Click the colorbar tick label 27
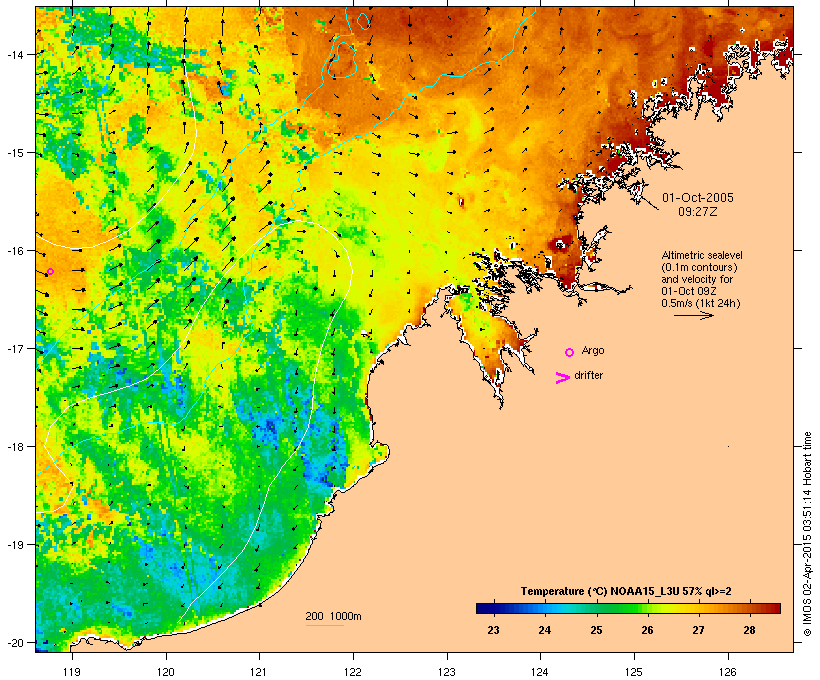Screen dimensions: 820x680 [698, 630]
